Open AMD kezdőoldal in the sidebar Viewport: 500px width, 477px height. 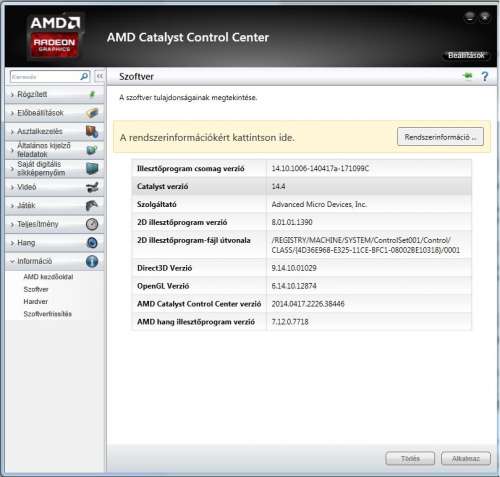coord(48,277)
